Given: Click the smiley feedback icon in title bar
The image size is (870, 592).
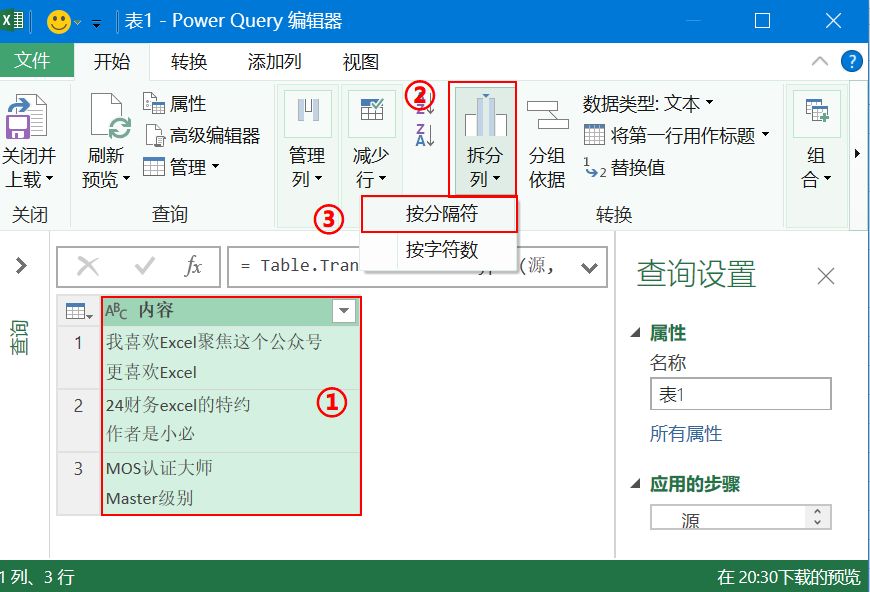Looking at the screenshot, I should pyautogui.click(x=58, y=18).
